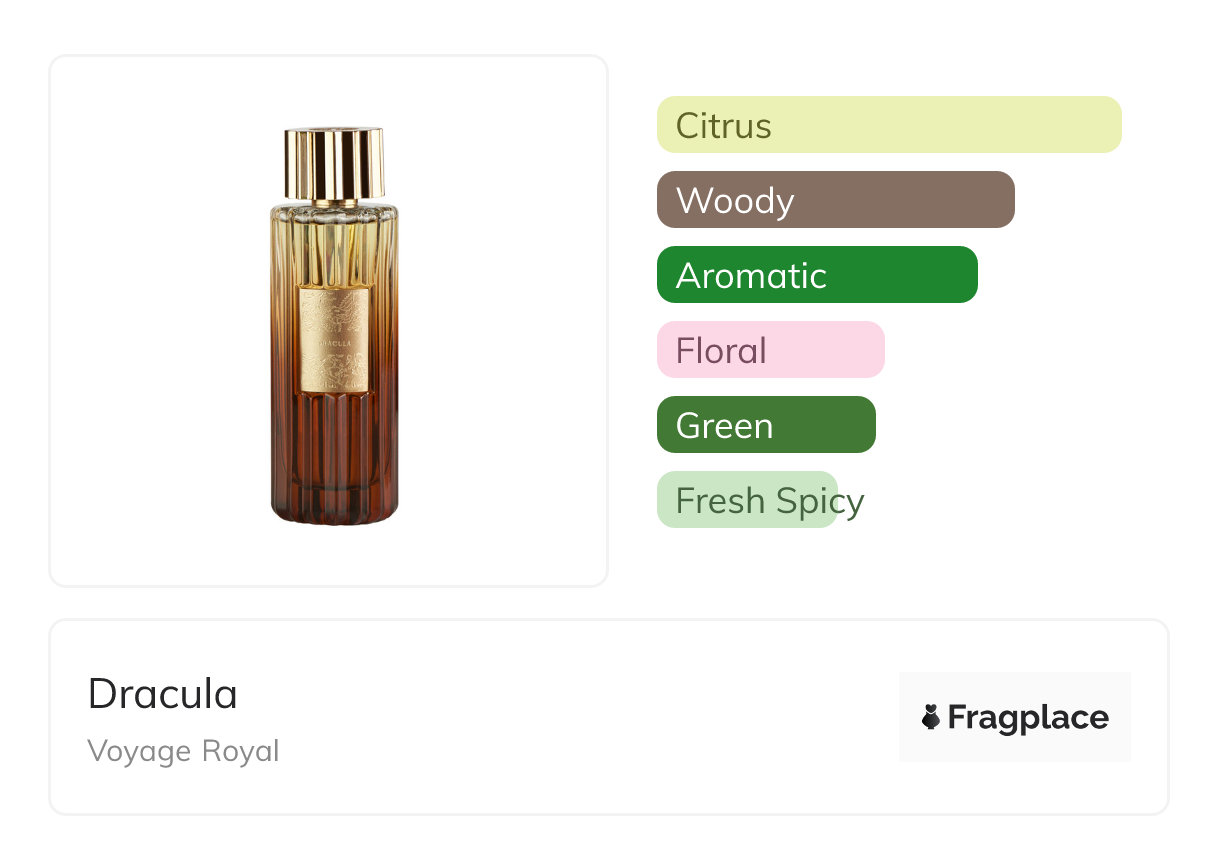Select the dark green Green accord bar

tap(766, 425)
